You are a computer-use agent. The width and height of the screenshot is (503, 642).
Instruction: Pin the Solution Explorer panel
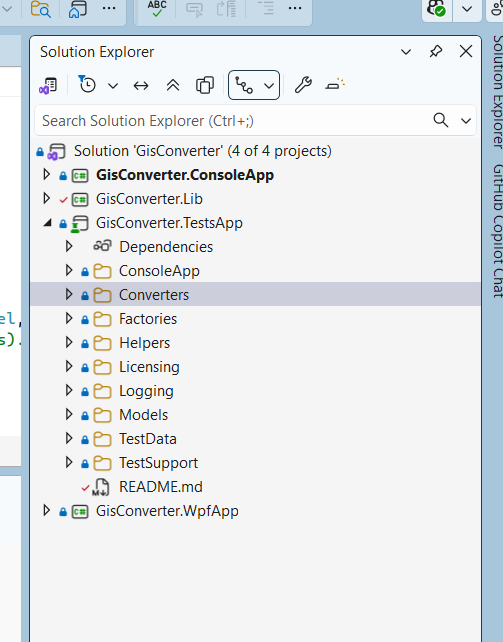[x=436, y=52]
